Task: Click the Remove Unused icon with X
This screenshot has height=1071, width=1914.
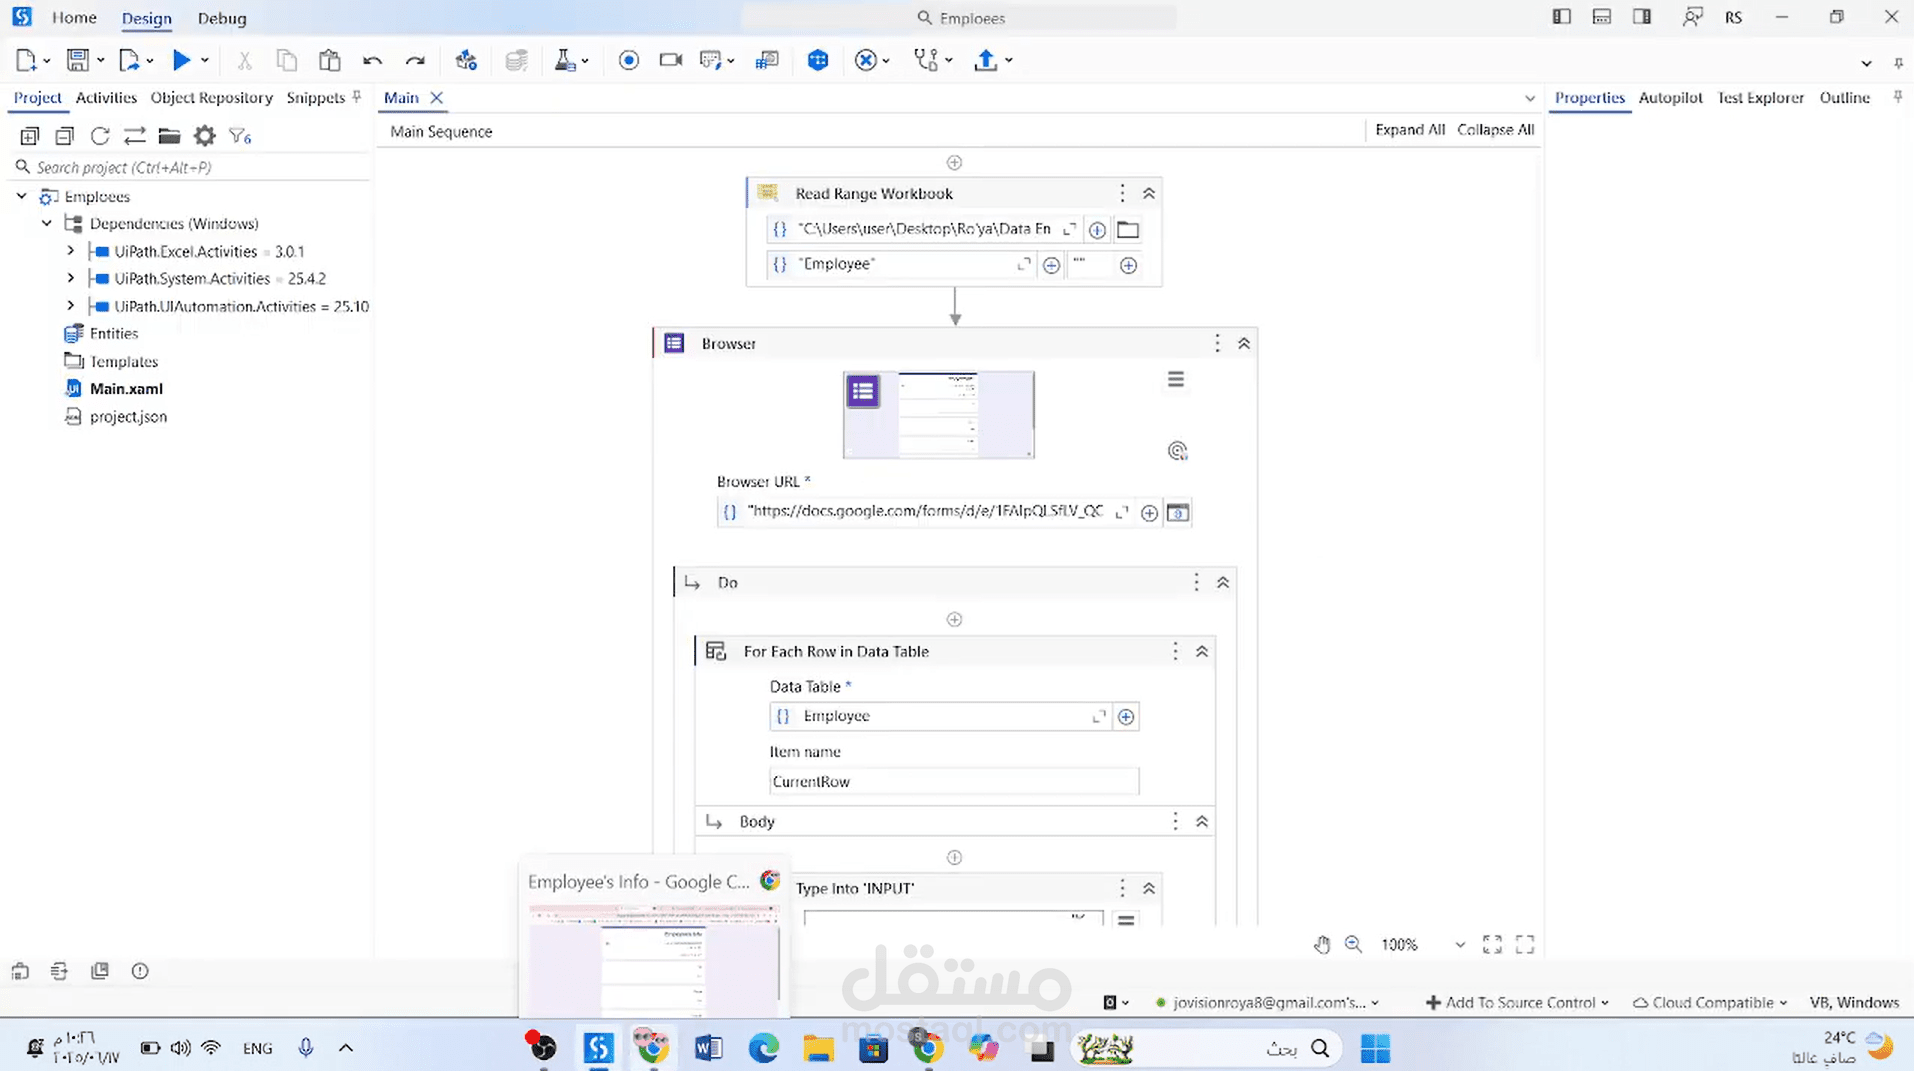Action: click(866, 61)
